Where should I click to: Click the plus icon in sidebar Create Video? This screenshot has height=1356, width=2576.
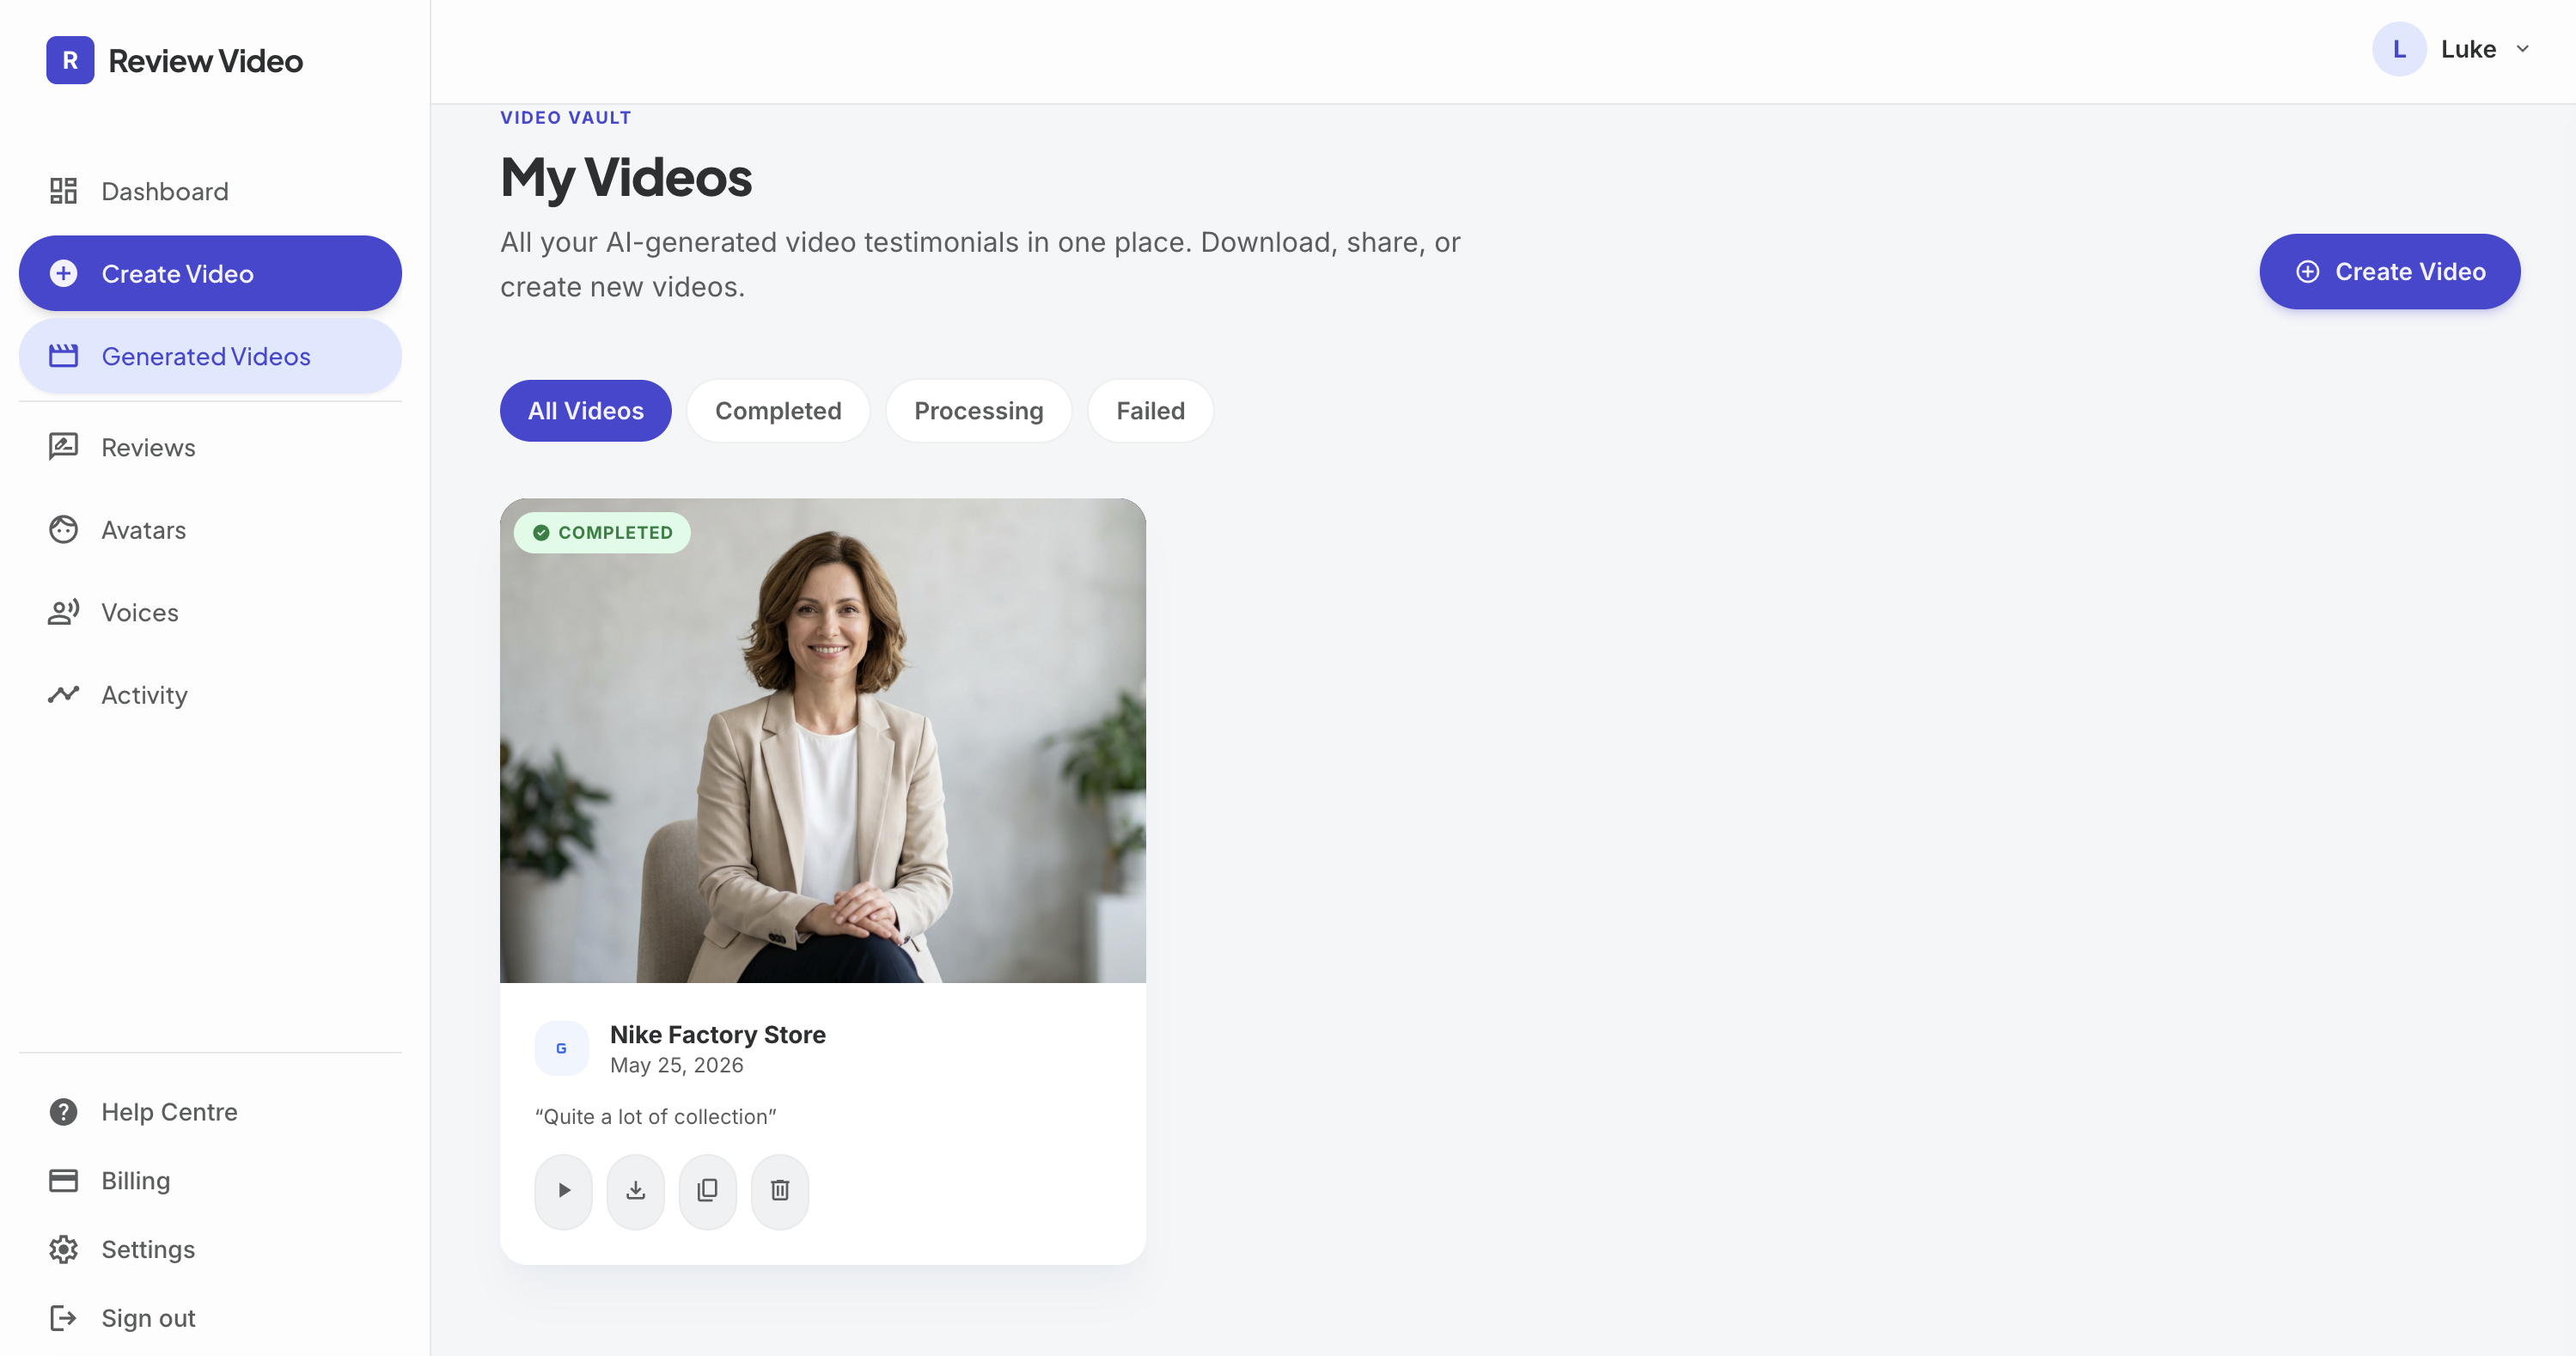(x=63, y=273)
